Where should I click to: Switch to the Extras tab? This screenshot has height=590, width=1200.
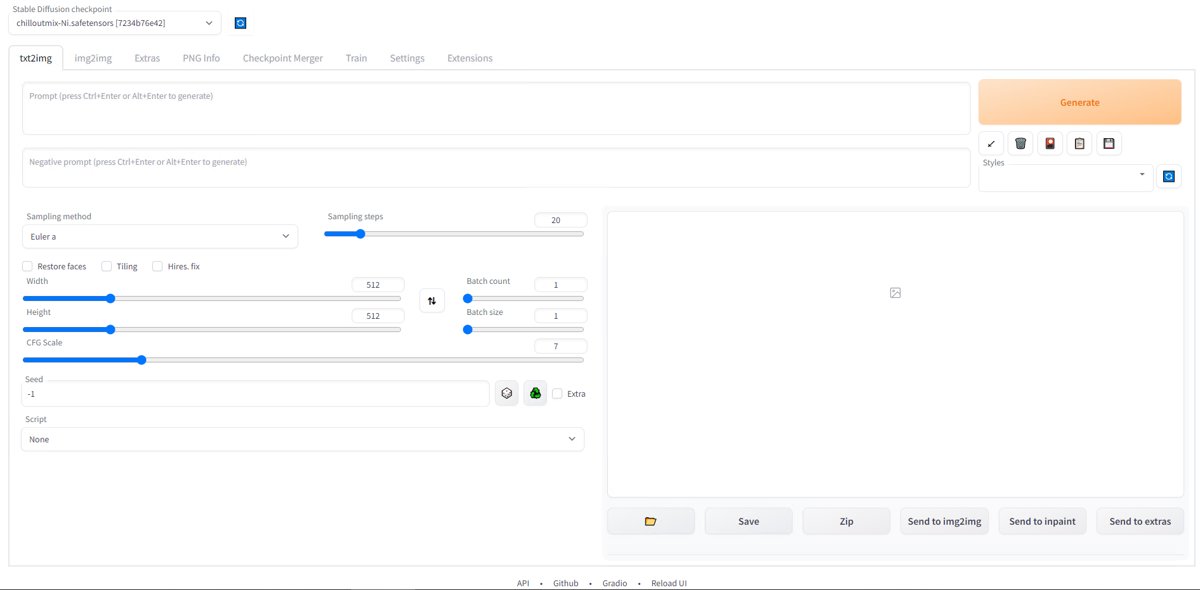[x=147, y=58]
